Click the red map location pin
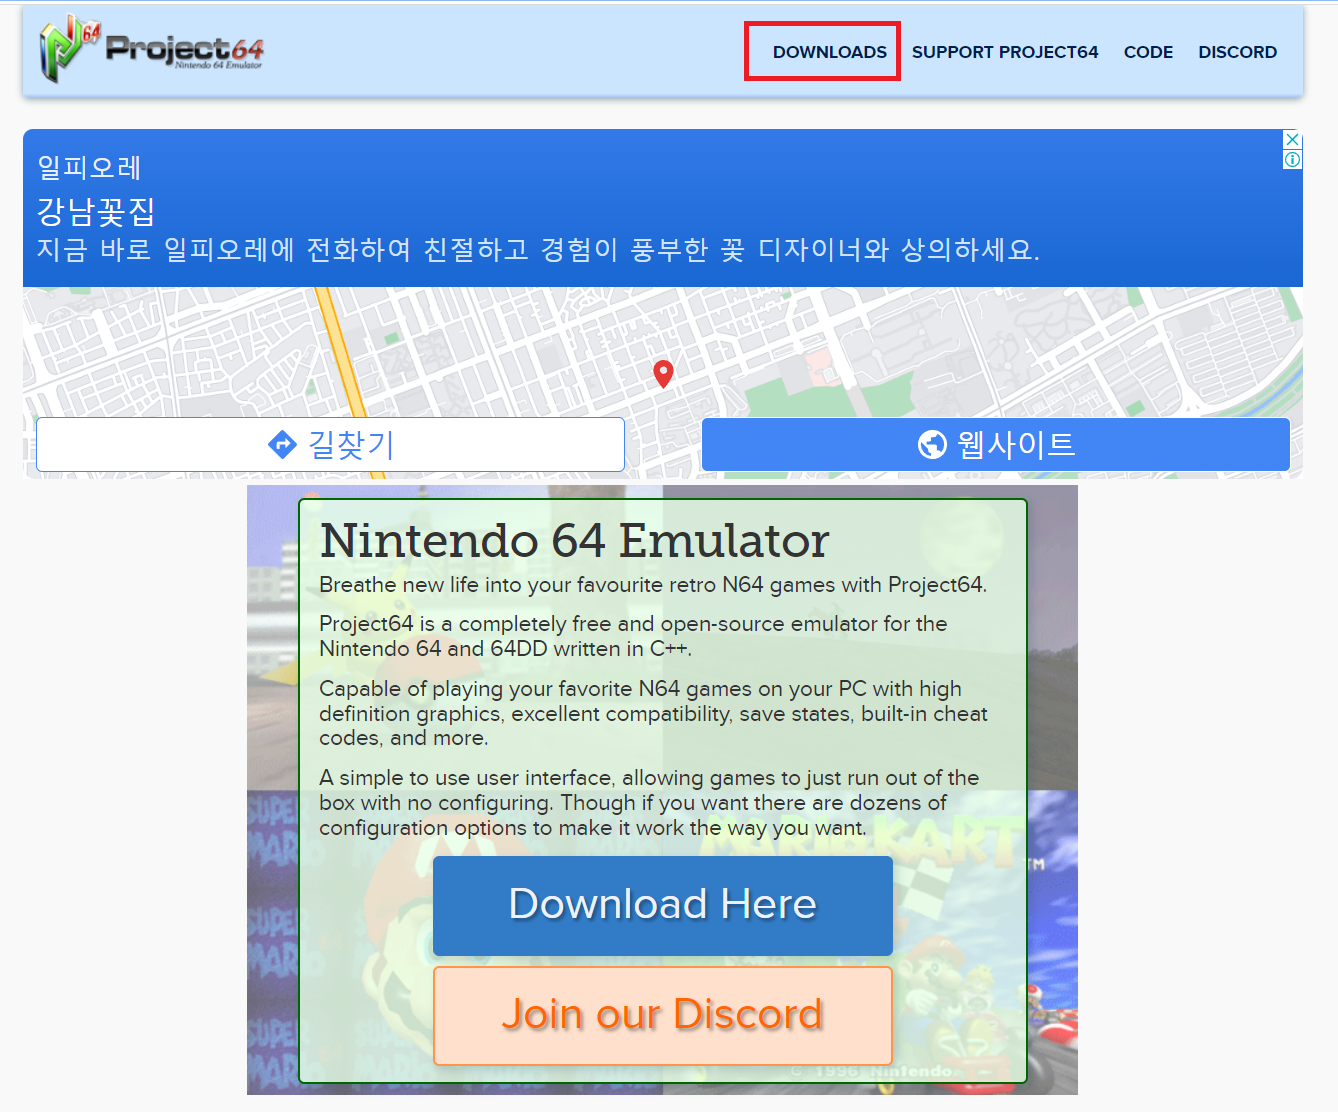 tap(663, 374)
